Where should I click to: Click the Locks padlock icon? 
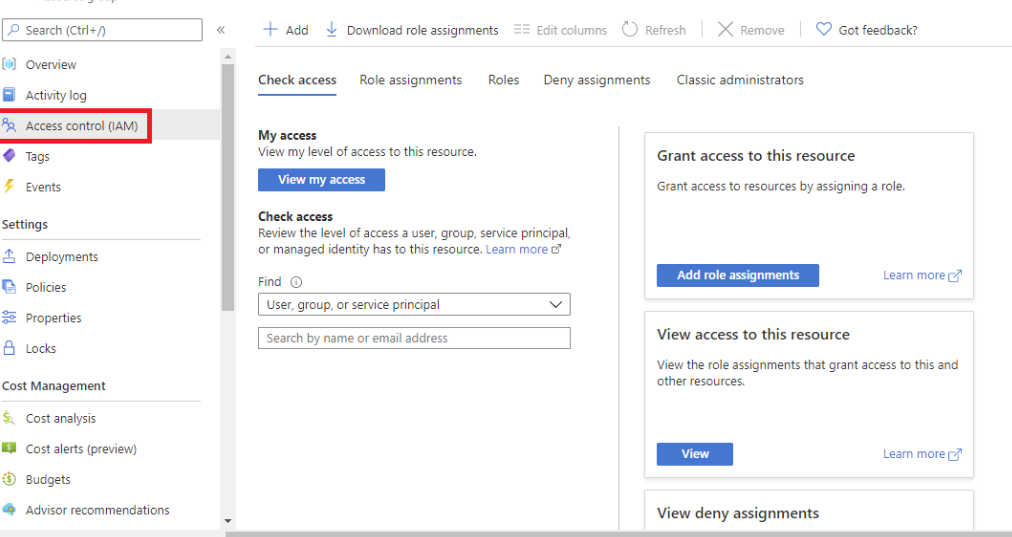click(x=9, y=348)
